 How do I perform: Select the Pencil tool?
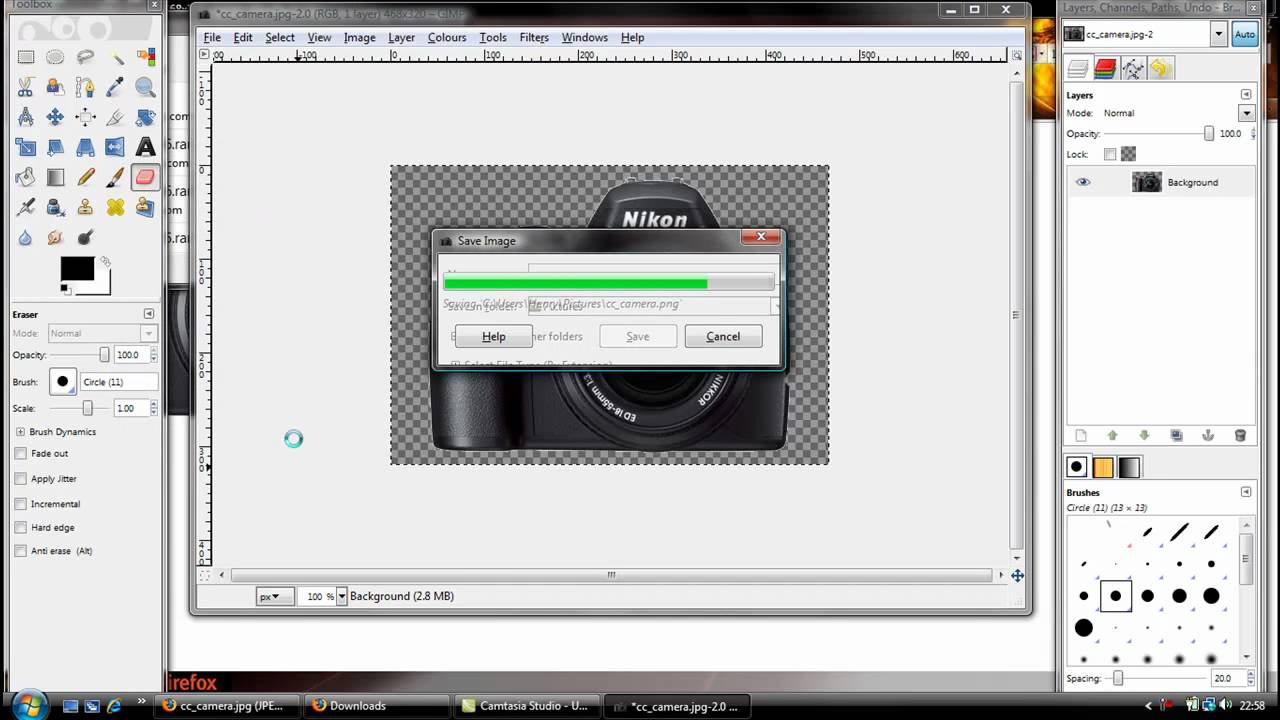tap(85, 177)
